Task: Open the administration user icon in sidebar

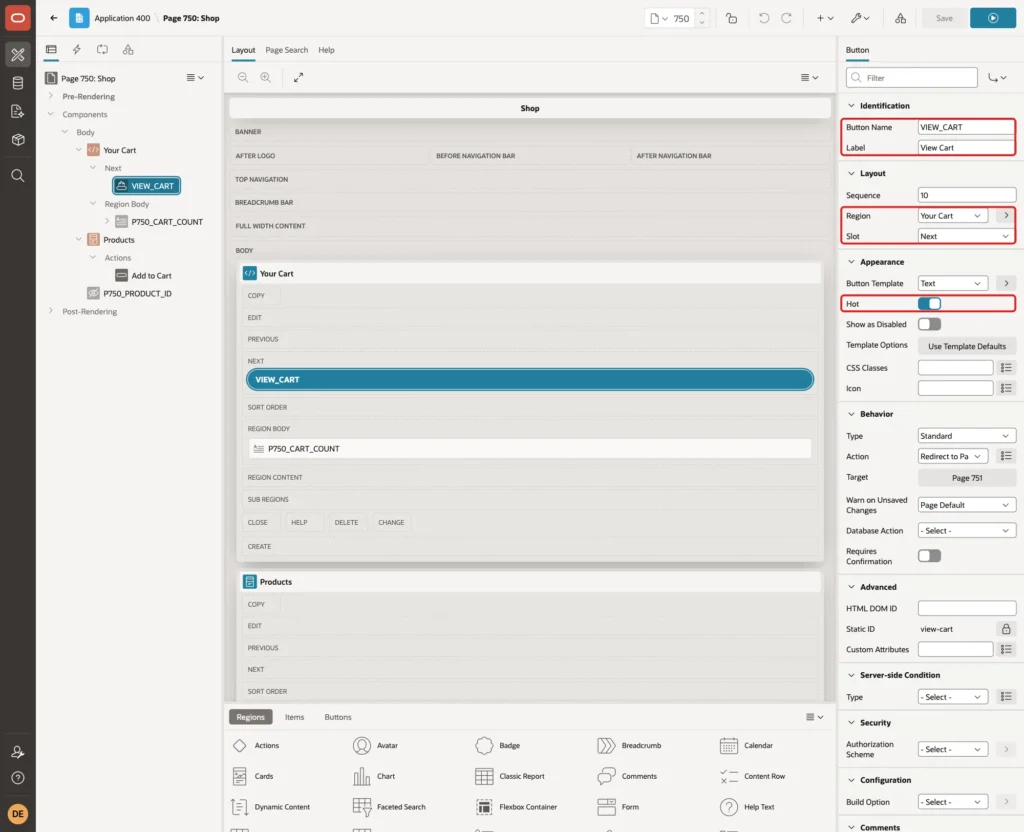Action: point(18,752)
